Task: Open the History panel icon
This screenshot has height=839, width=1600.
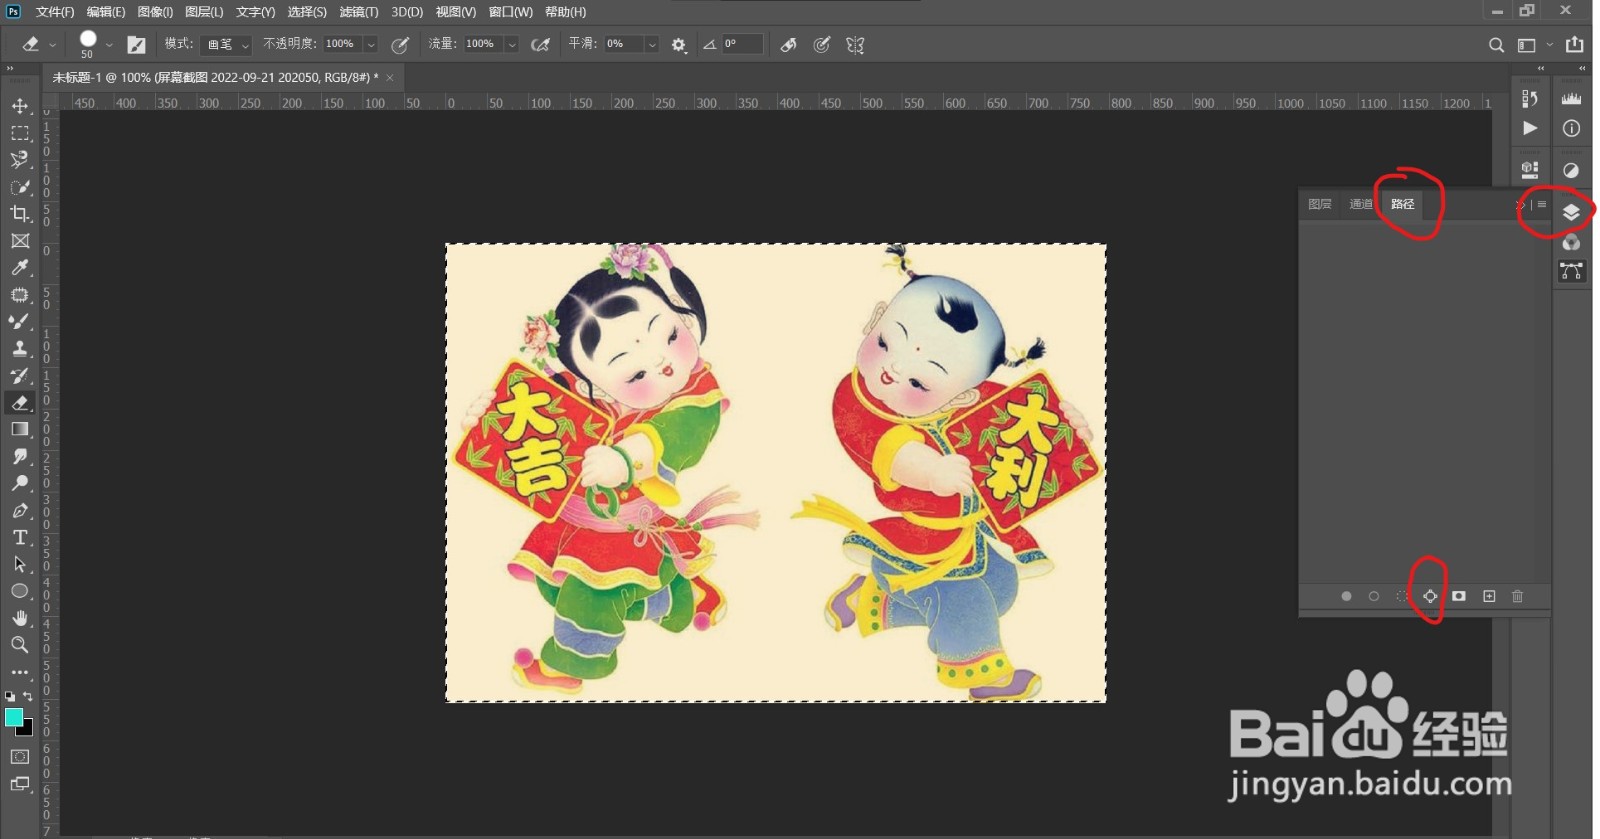Action: point(1529,99)
